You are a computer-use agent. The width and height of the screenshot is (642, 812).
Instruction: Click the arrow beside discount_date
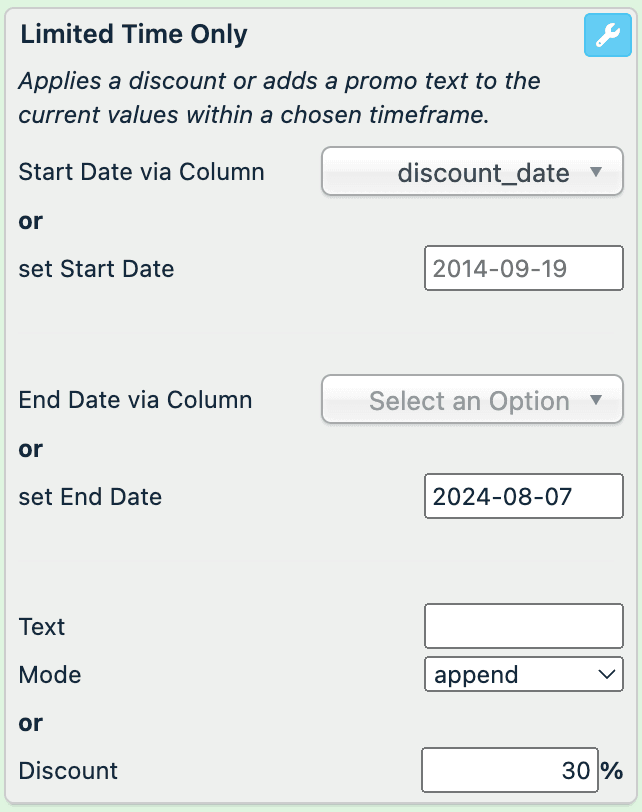tap(596, 172)
